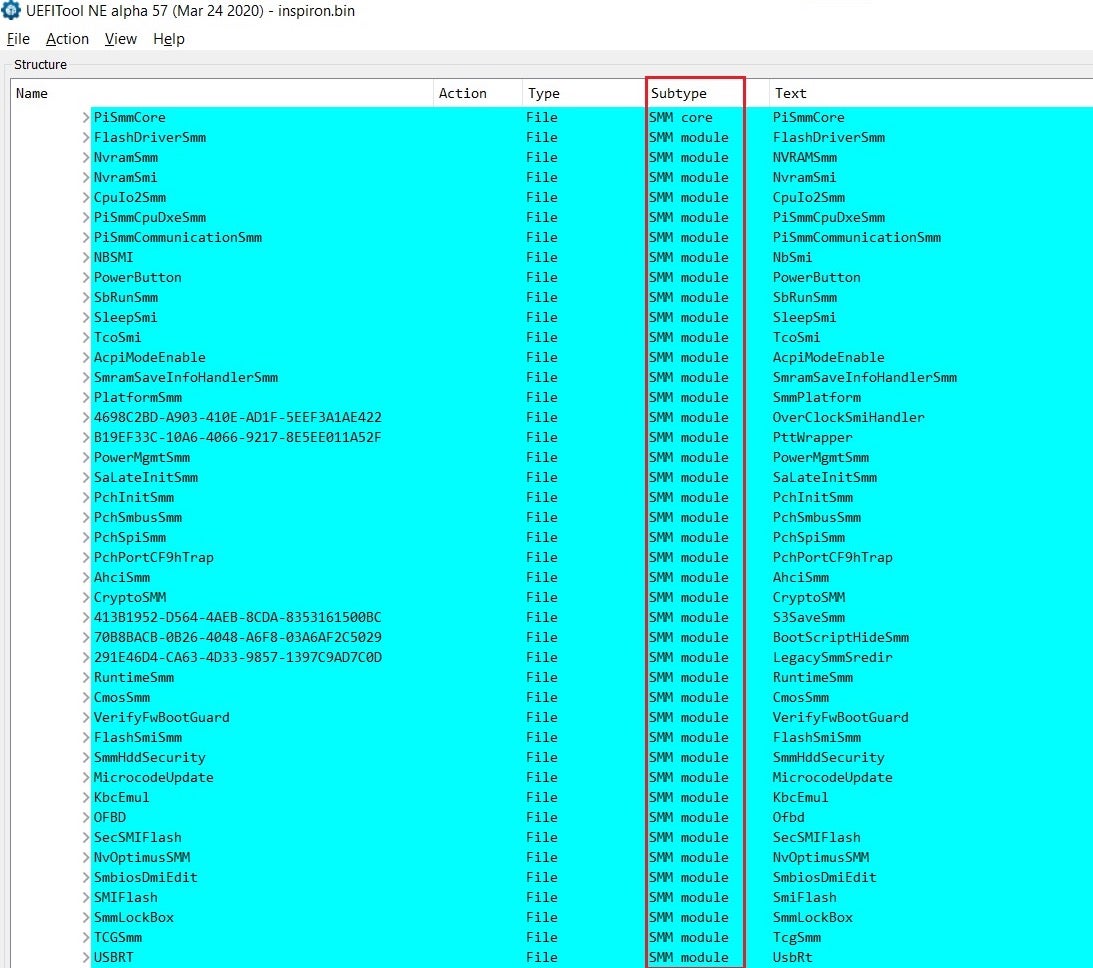Expand the FlashDriverSmm entry arrow
Image resolution: width=1093 pixels, height=968 pixels.
[x=86, y=138]
